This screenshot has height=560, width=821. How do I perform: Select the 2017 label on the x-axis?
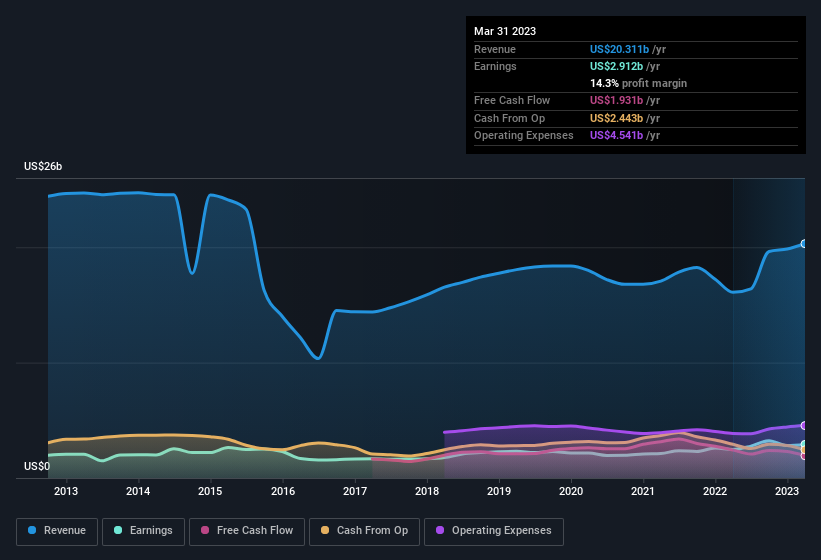[355, 491]
